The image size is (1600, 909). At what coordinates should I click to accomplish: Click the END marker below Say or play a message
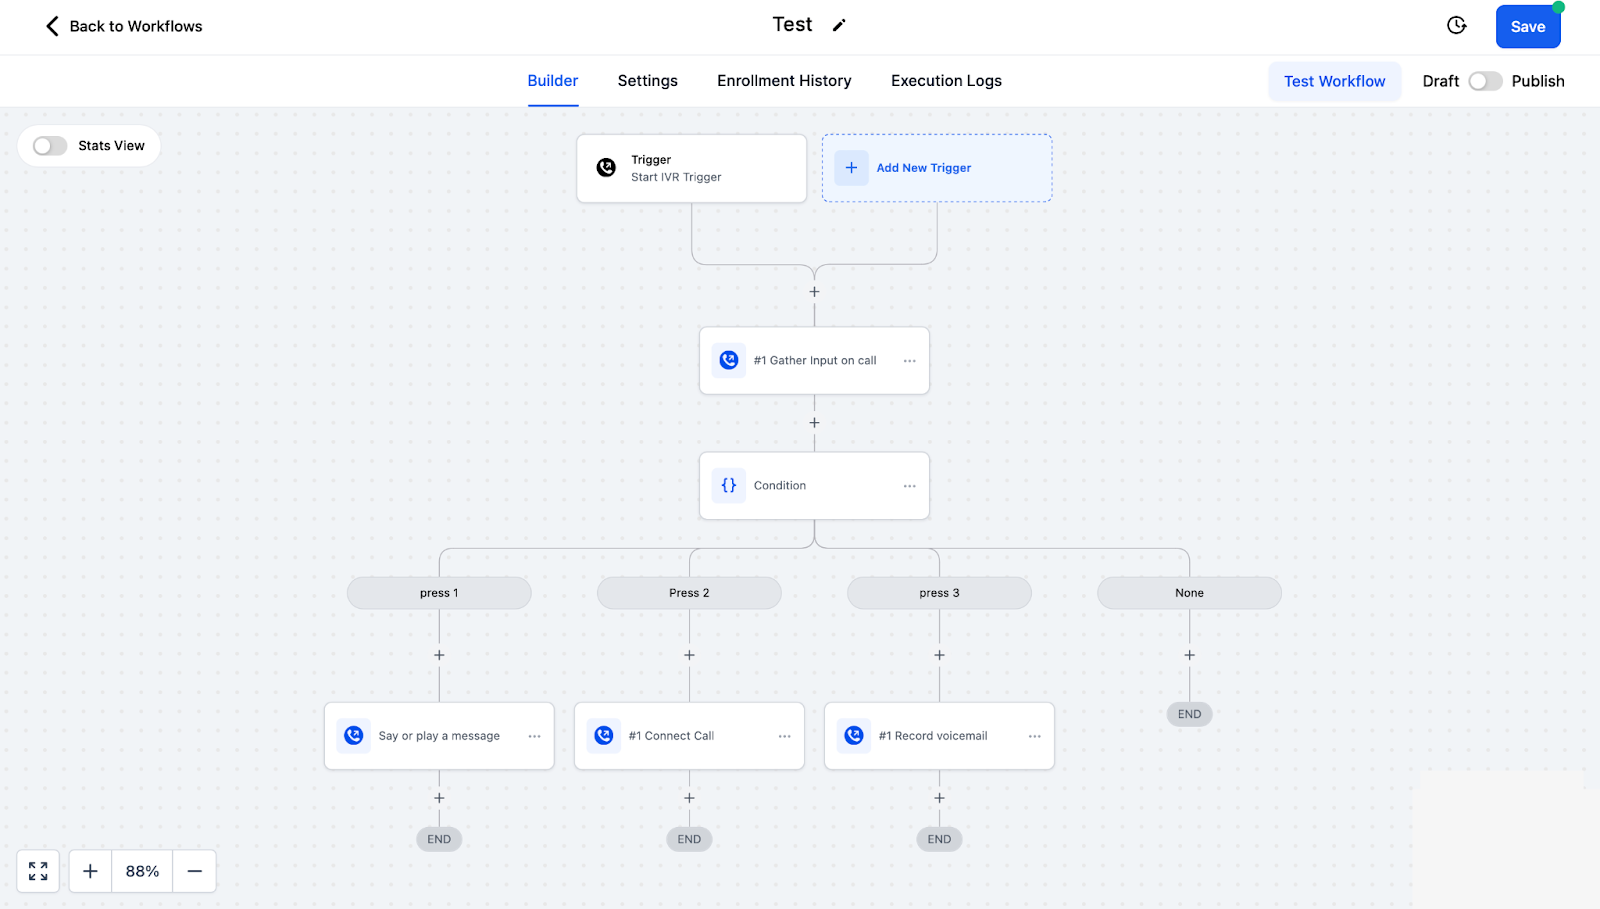pyautogui.click(x=439, y=839)
